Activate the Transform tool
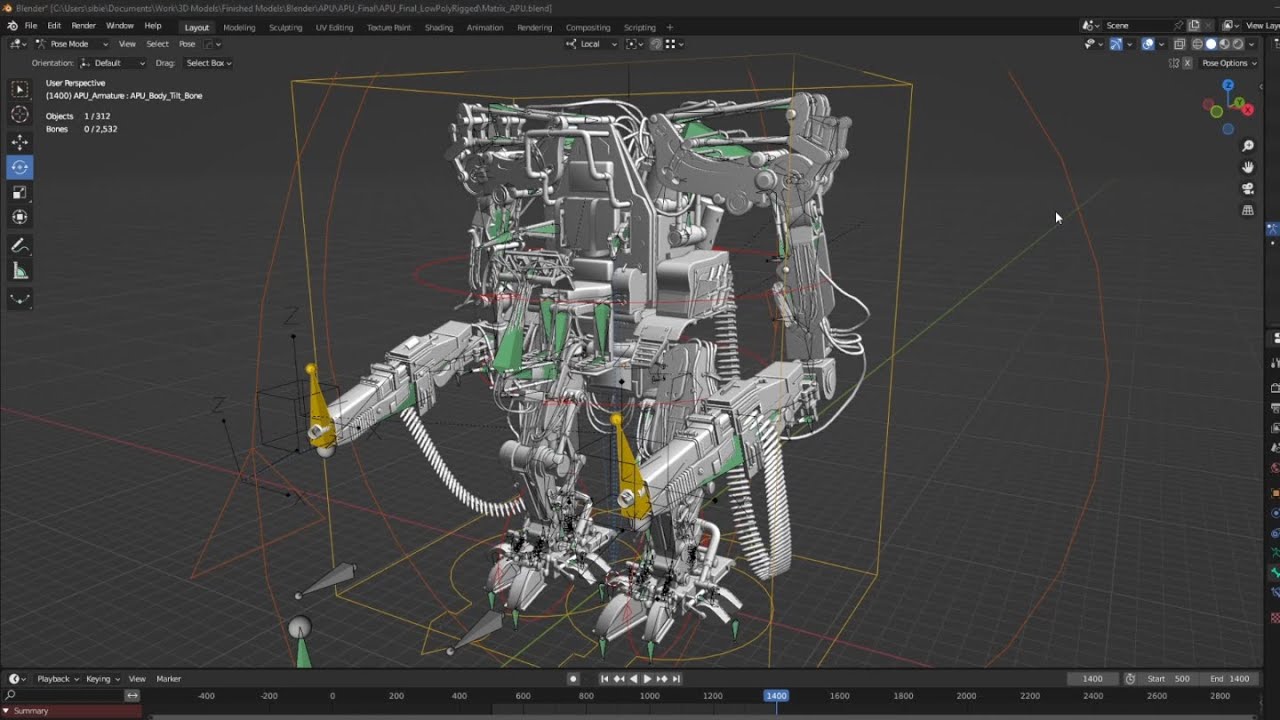Viewport: 1280px width, 720px height. (x=20, y=217)
